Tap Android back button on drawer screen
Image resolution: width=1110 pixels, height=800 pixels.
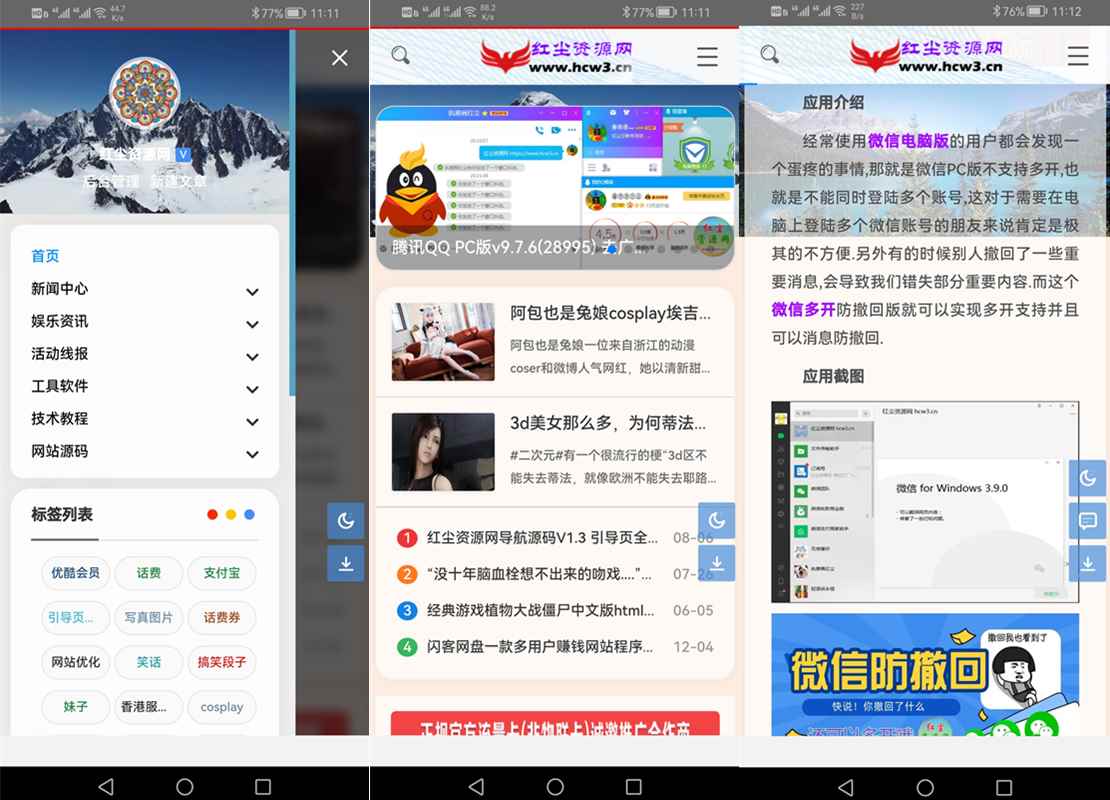[x=106, y=787]
